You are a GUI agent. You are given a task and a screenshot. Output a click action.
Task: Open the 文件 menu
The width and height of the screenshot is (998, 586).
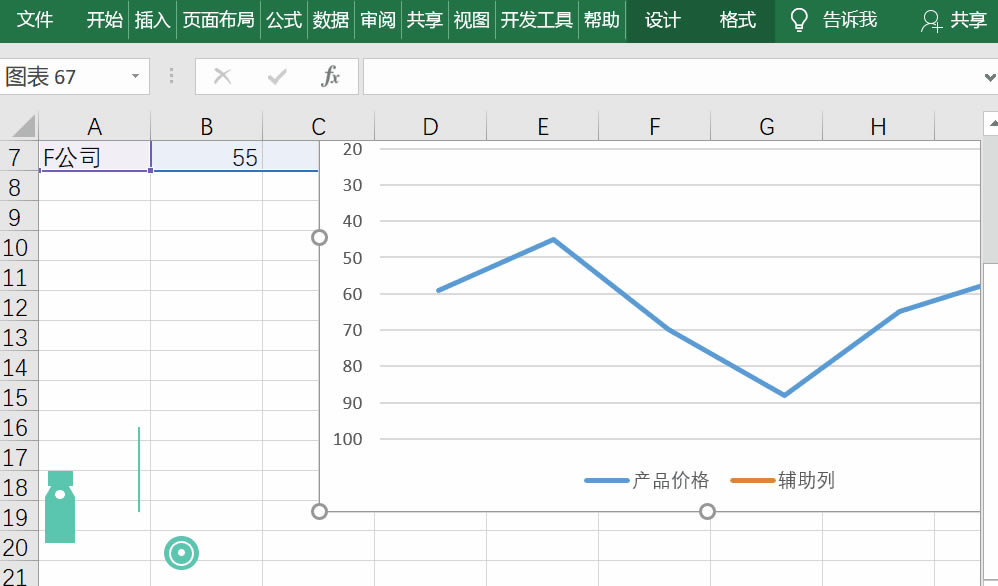coord(36,19)
